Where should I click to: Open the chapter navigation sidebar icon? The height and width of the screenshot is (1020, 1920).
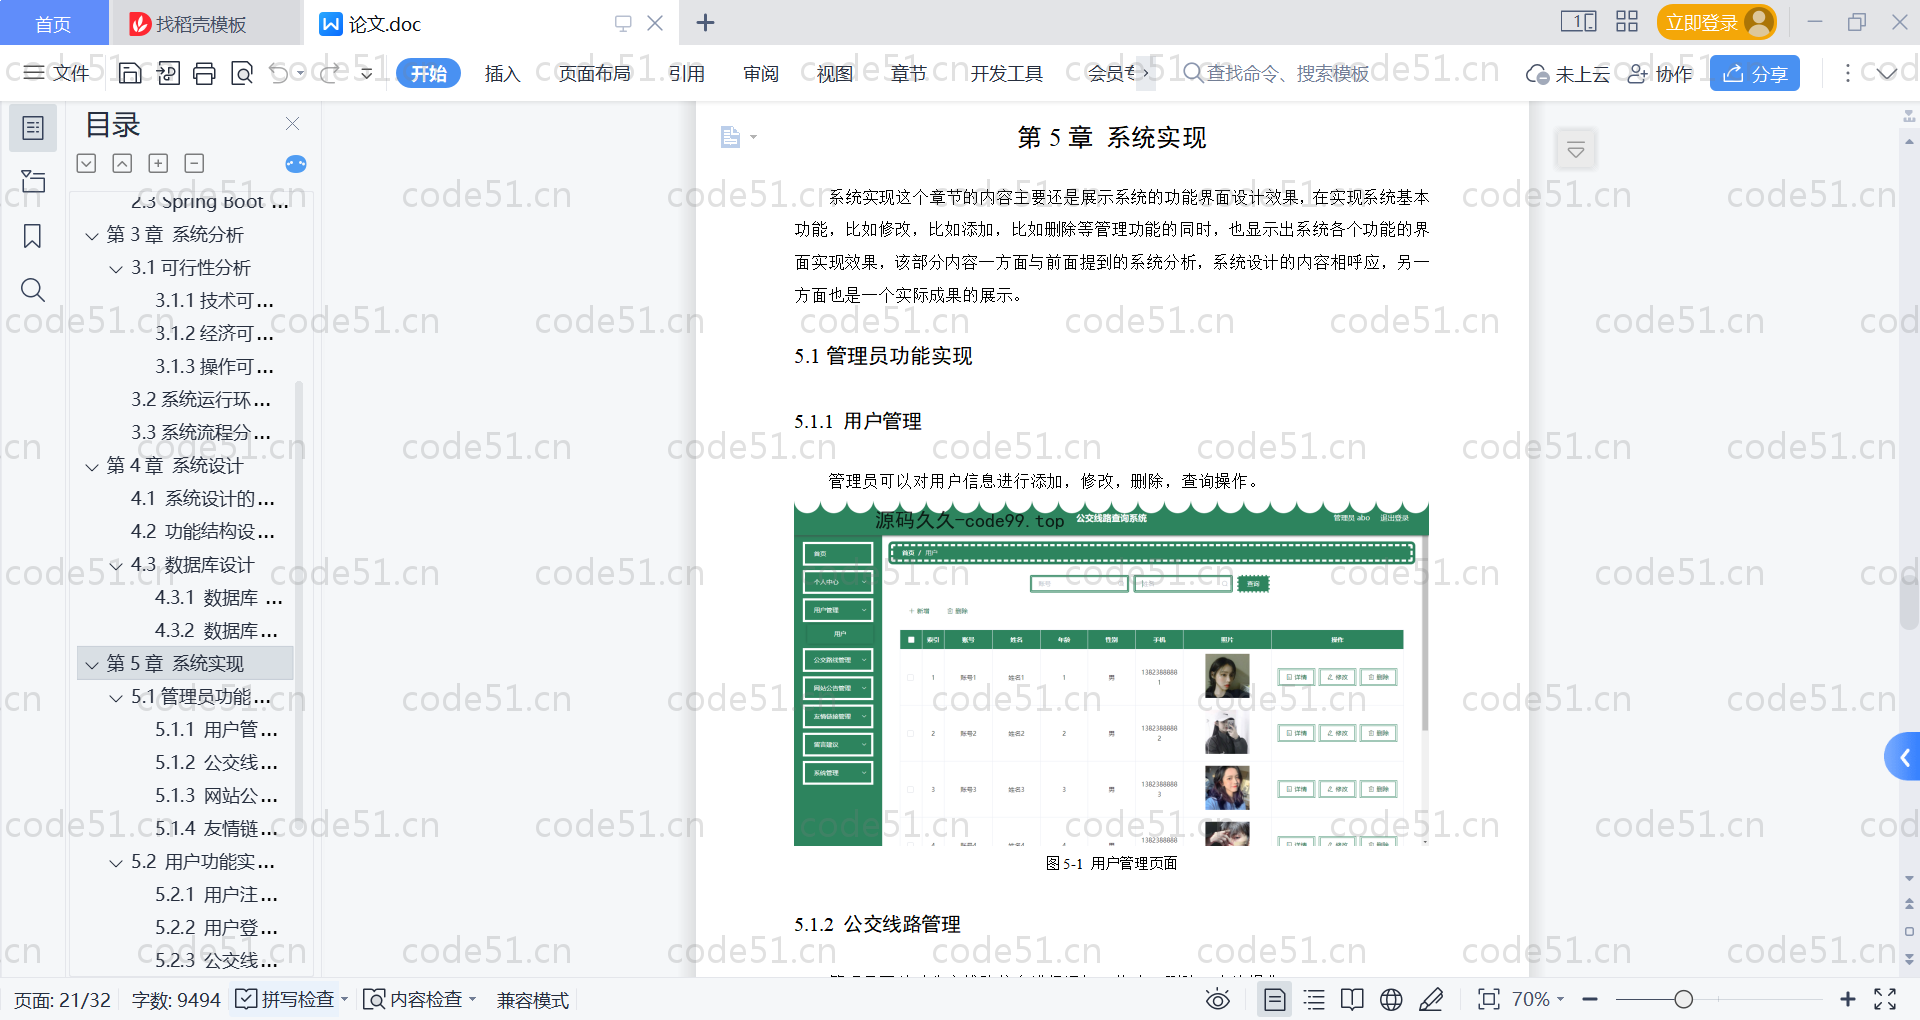(33, 181)
